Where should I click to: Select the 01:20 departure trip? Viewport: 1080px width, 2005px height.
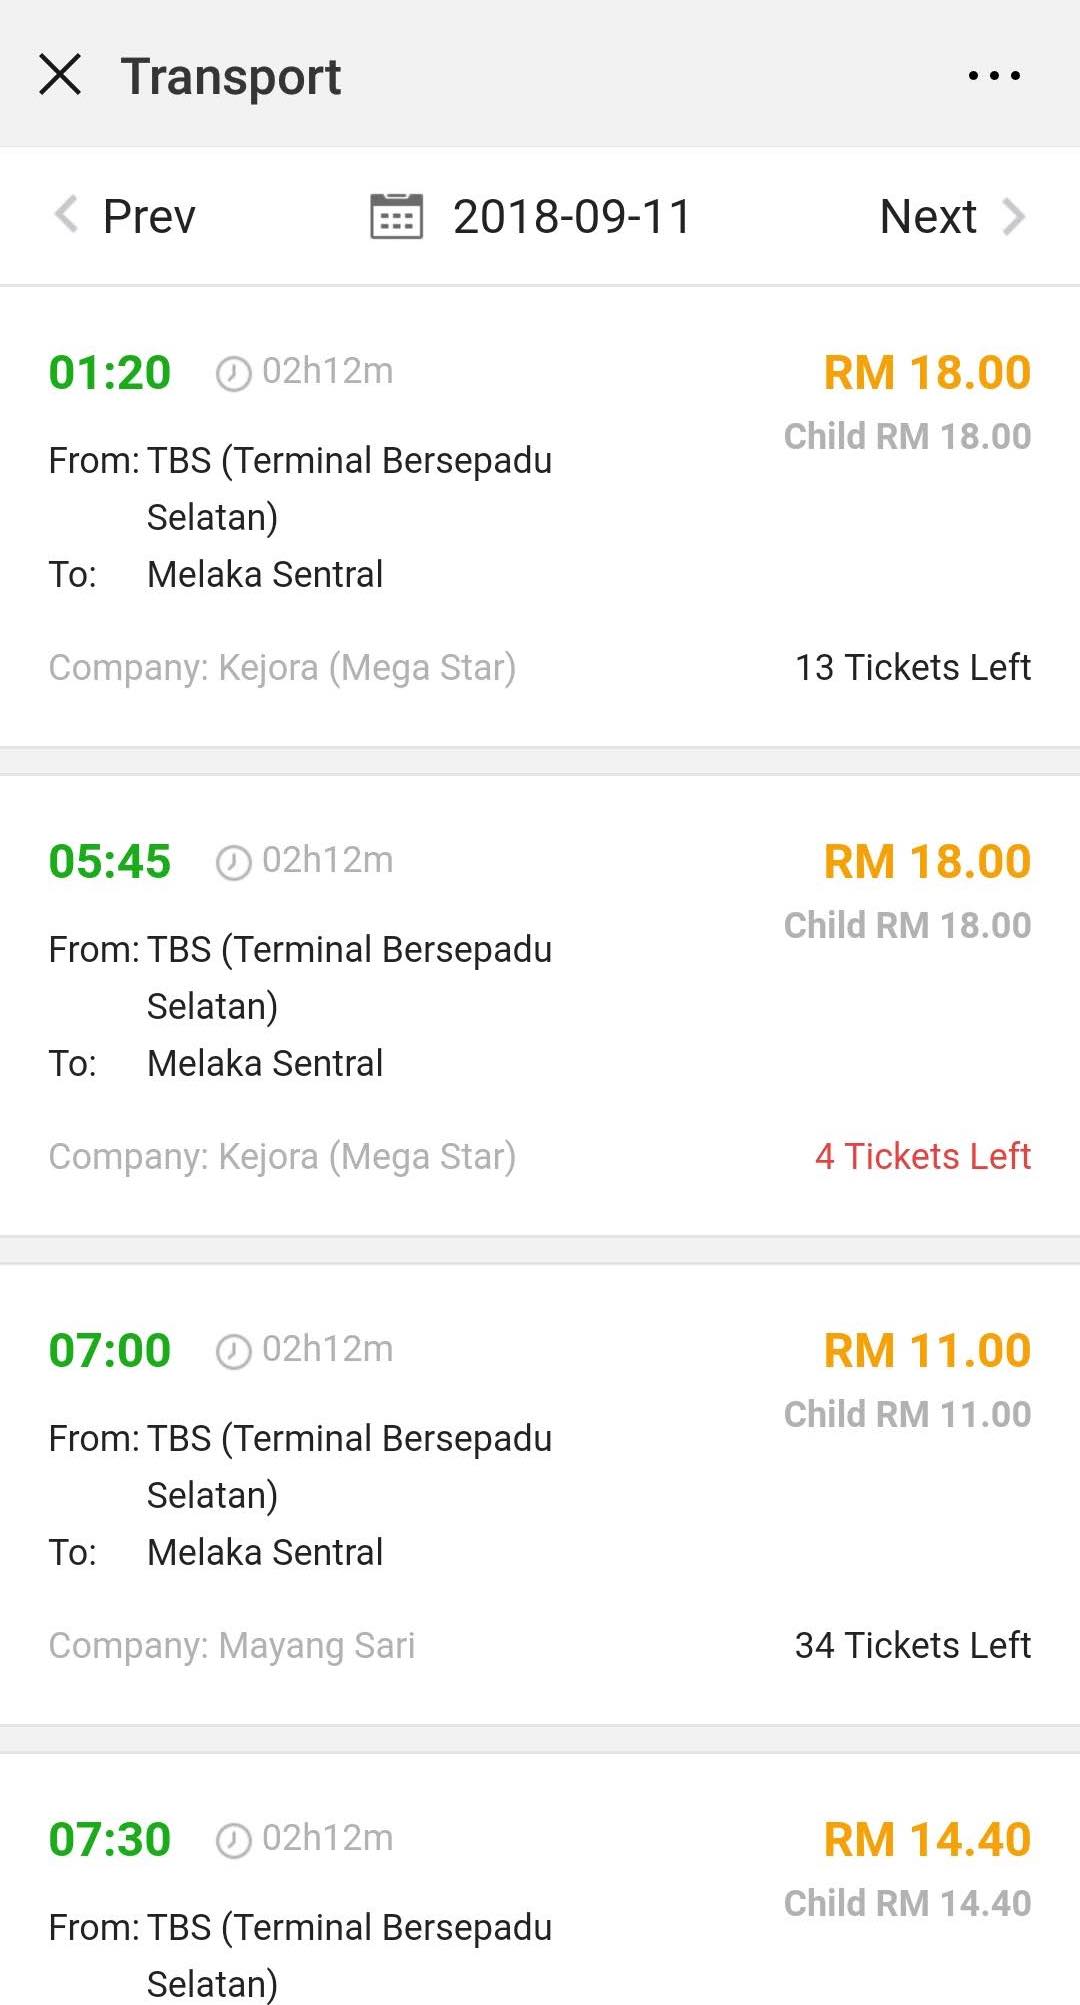[110, 373]
